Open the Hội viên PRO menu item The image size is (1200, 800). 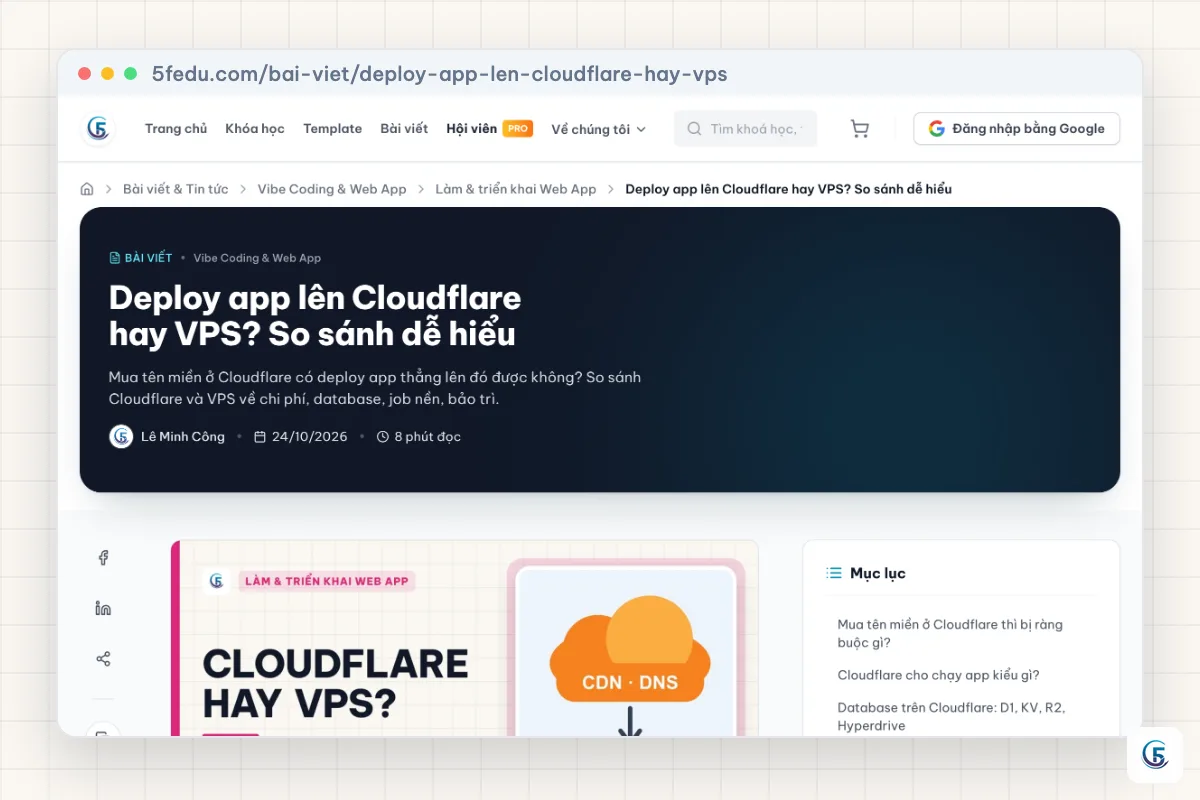pyautogui.click(x=489, y=129)
